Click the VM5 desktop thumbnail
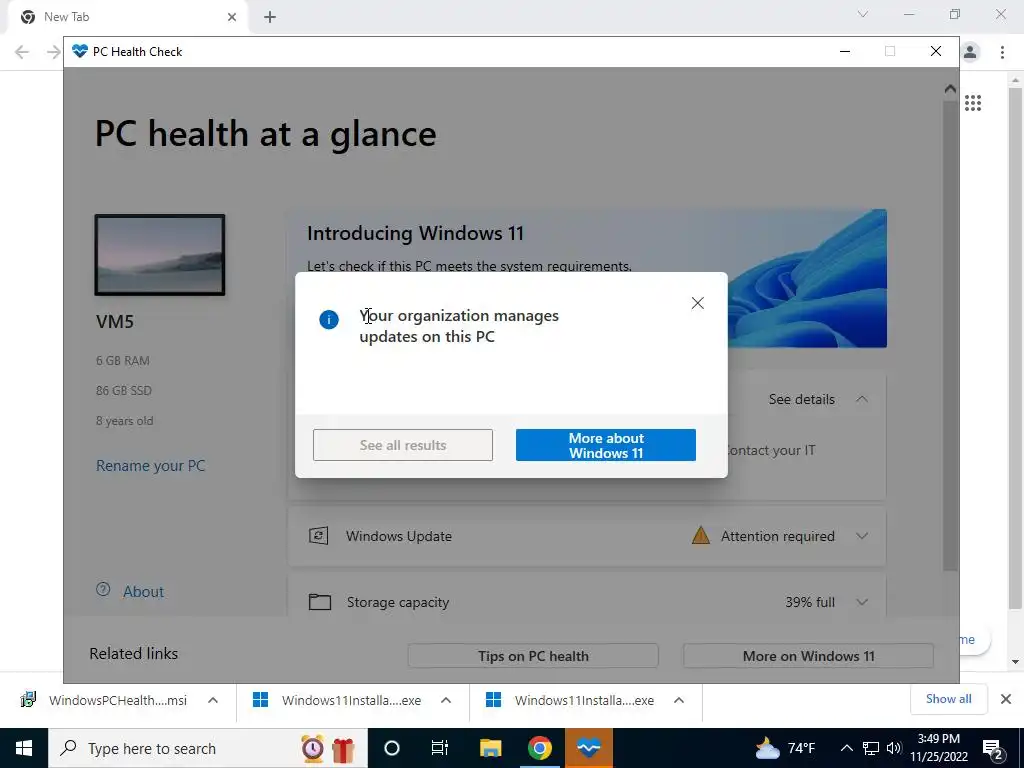1024x768 pixels. click(x=160, y=255)
